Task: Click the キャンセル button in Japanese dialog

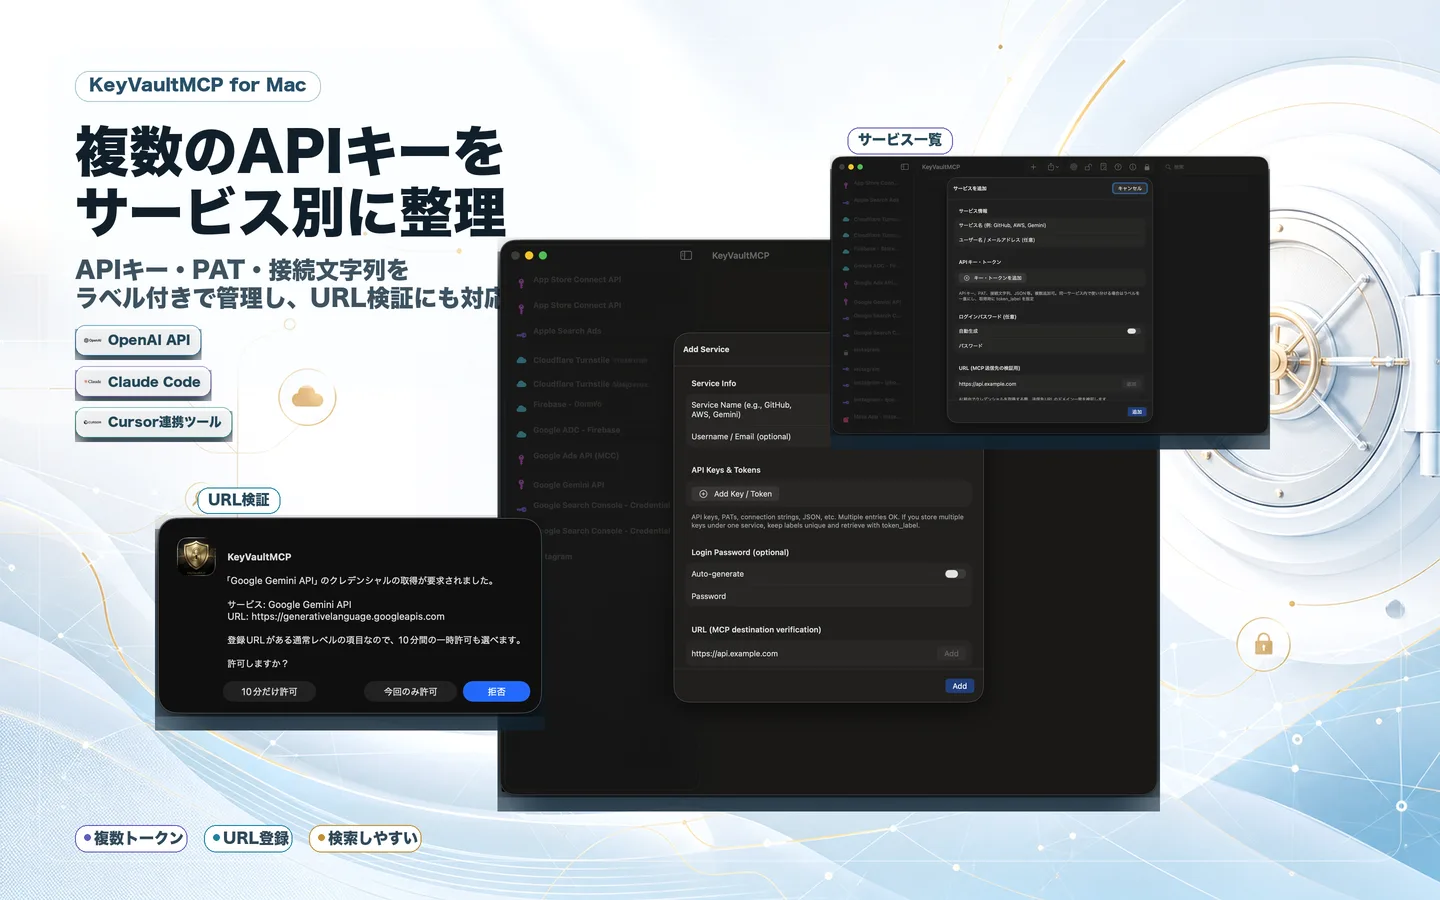Action: point(1130,188)
